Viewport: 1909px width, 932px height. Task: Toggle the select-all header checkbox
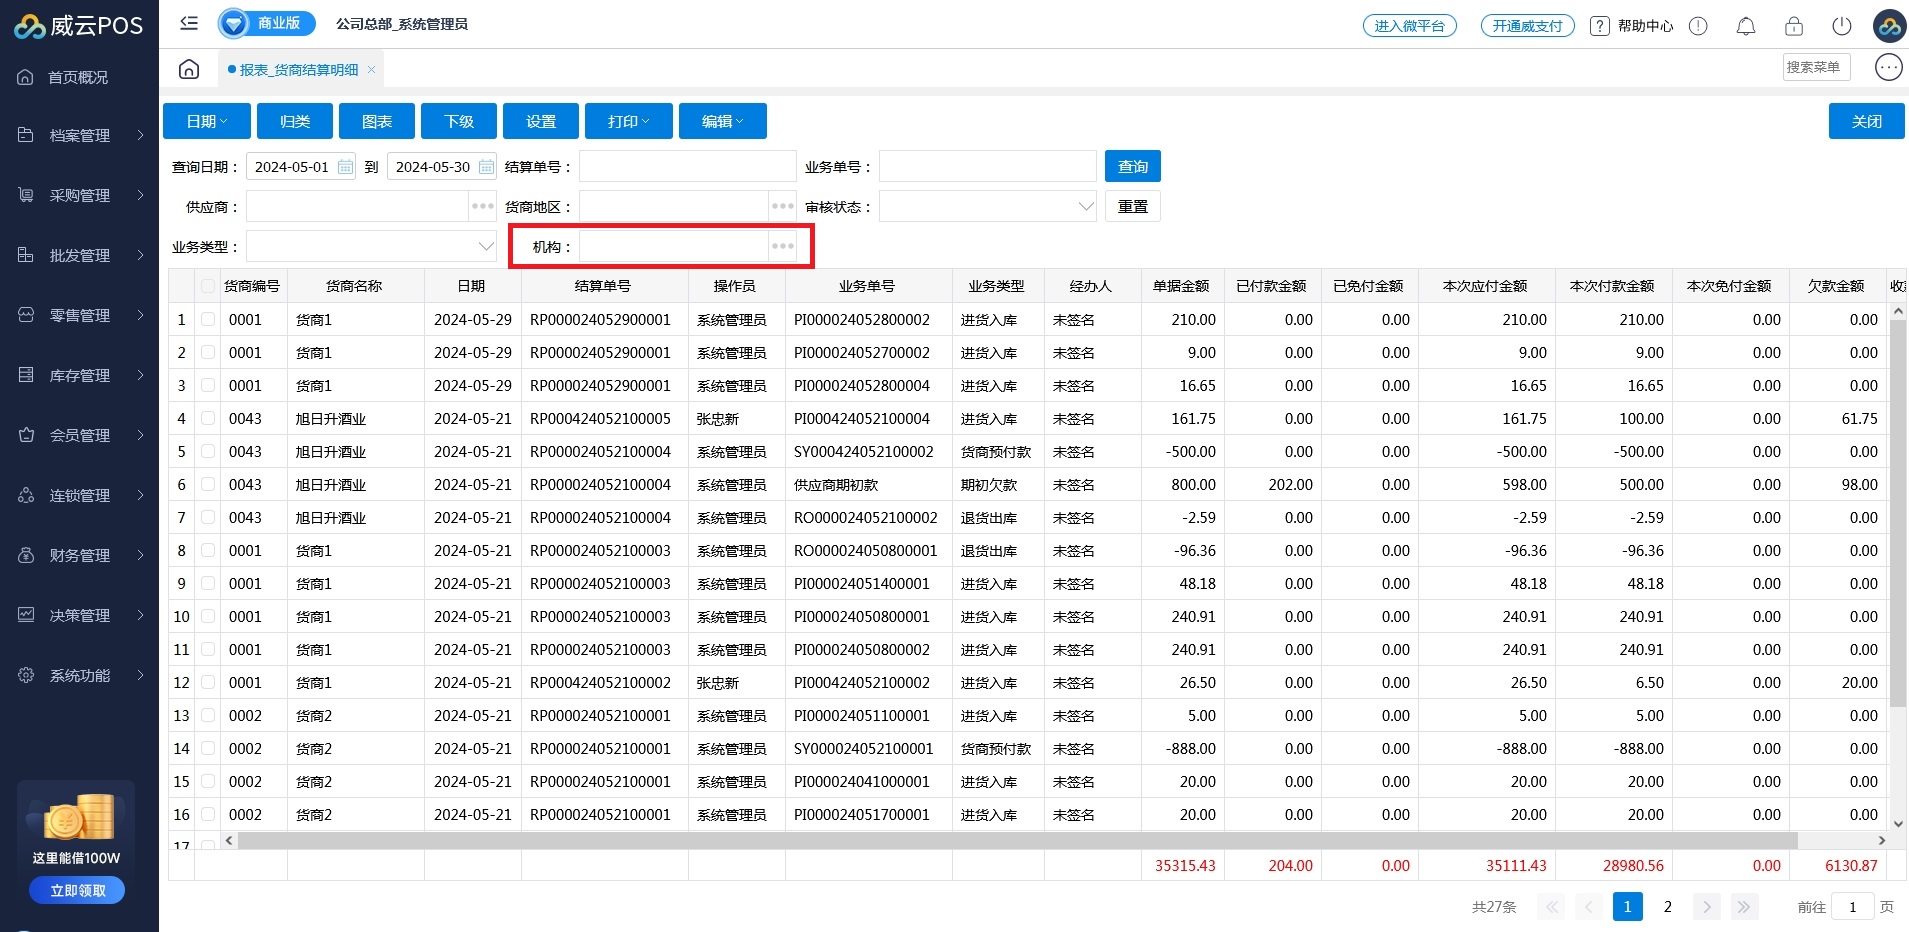pos(208,286)
